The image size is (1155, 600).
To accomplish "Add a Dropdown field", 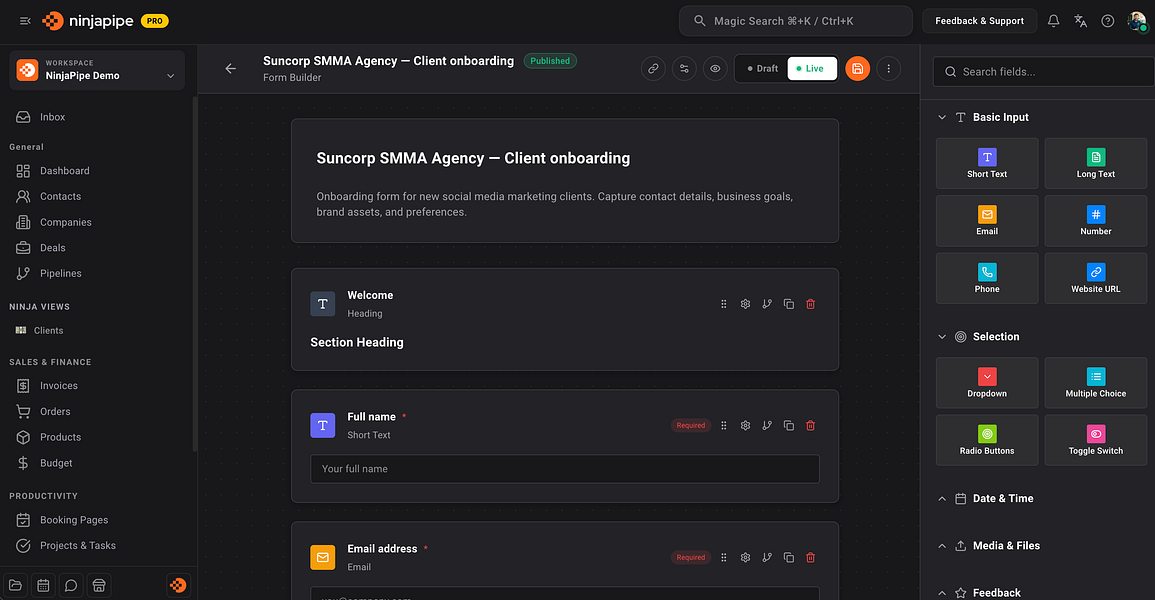I will (987, 383).
